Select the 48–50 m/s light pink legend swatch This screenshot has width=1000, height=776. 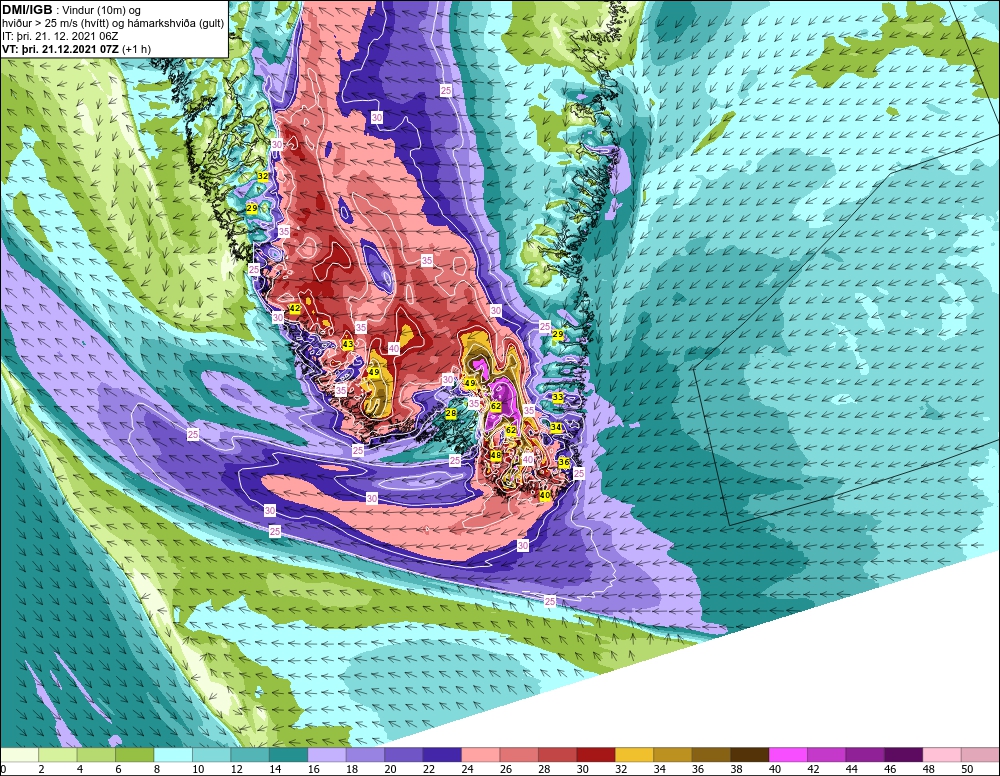(x=941, y=755)
